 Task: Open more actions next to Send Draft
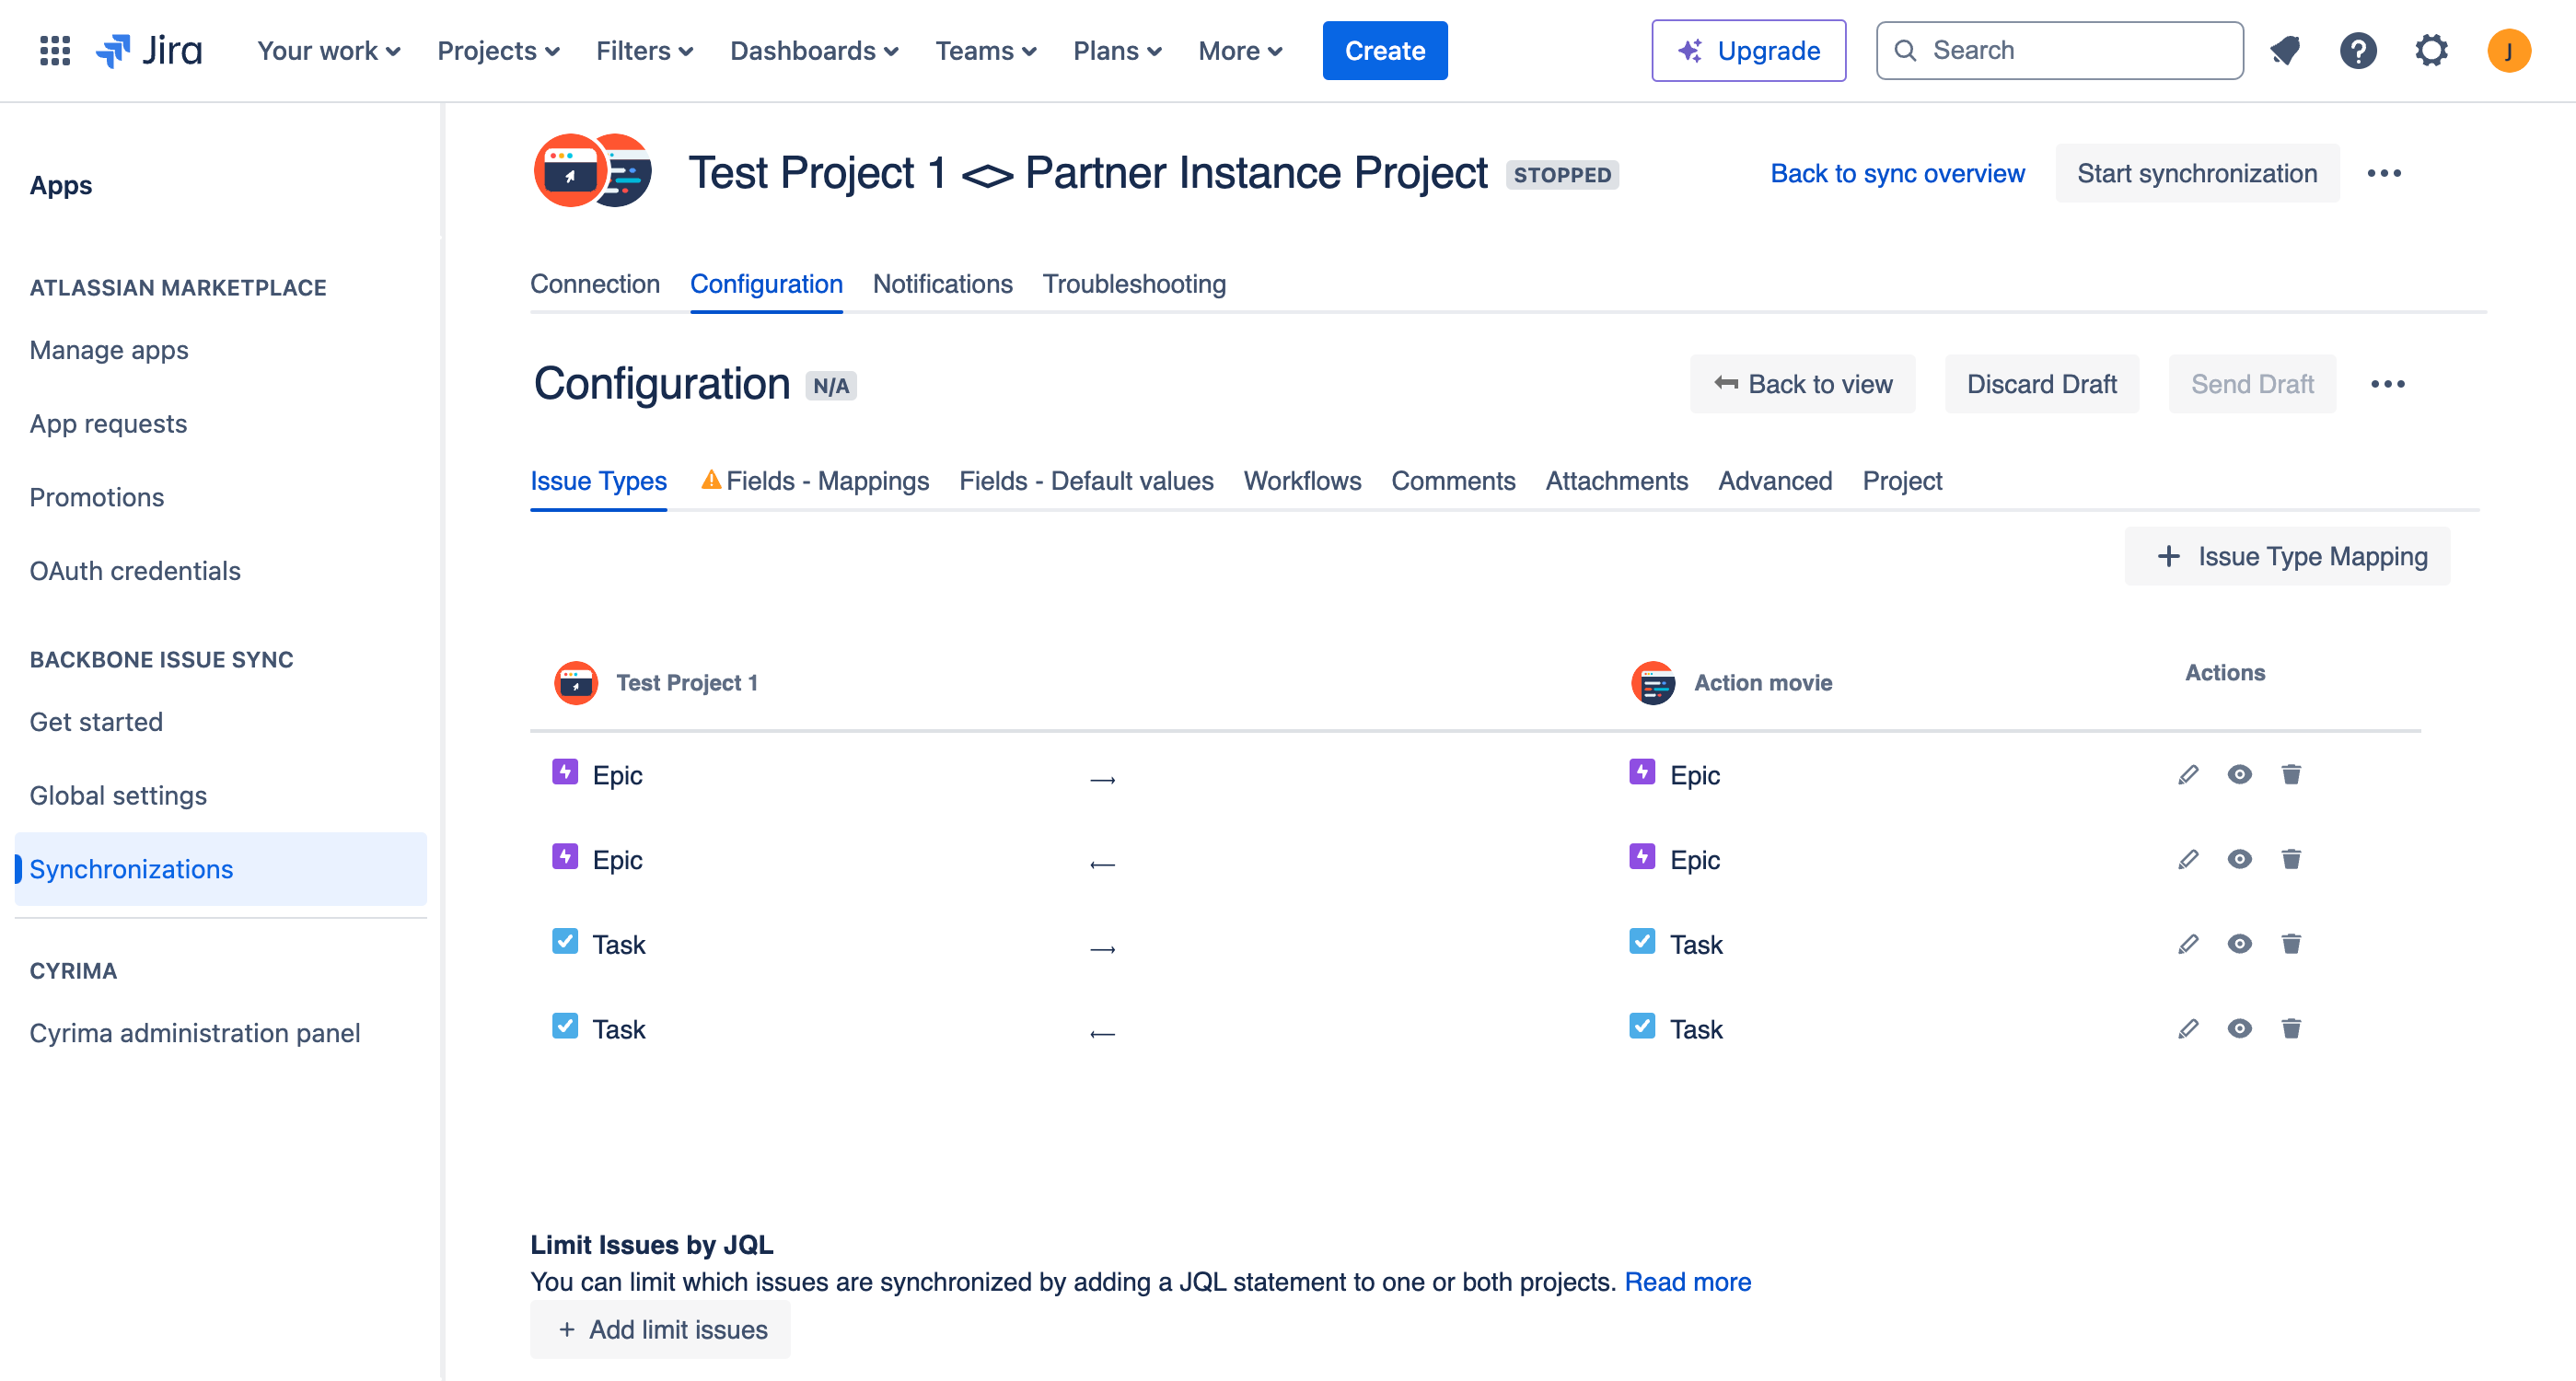(x=2388, y=384)
